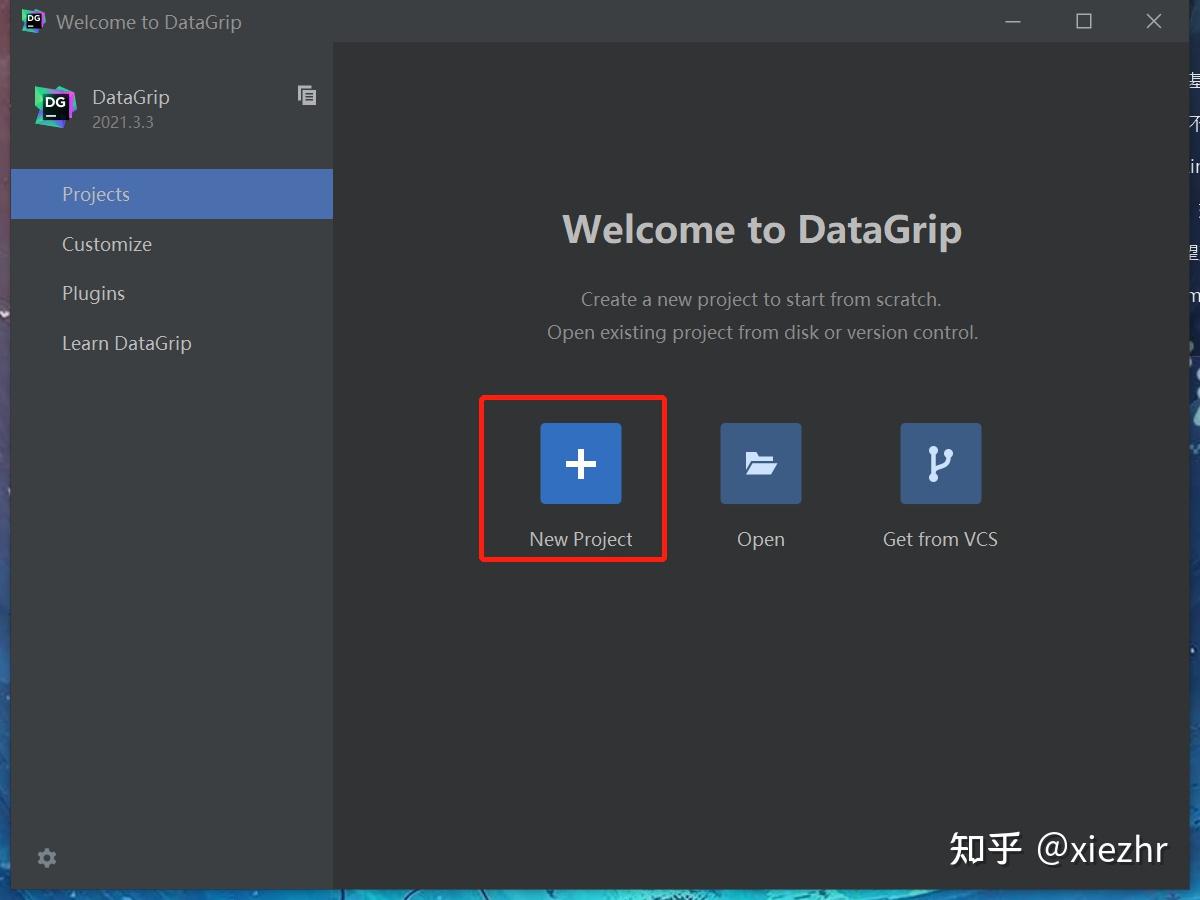This screenshot has width=1200, height=900.
Task: Close the DataGrip welcome window
Action: click(1154, 21)
